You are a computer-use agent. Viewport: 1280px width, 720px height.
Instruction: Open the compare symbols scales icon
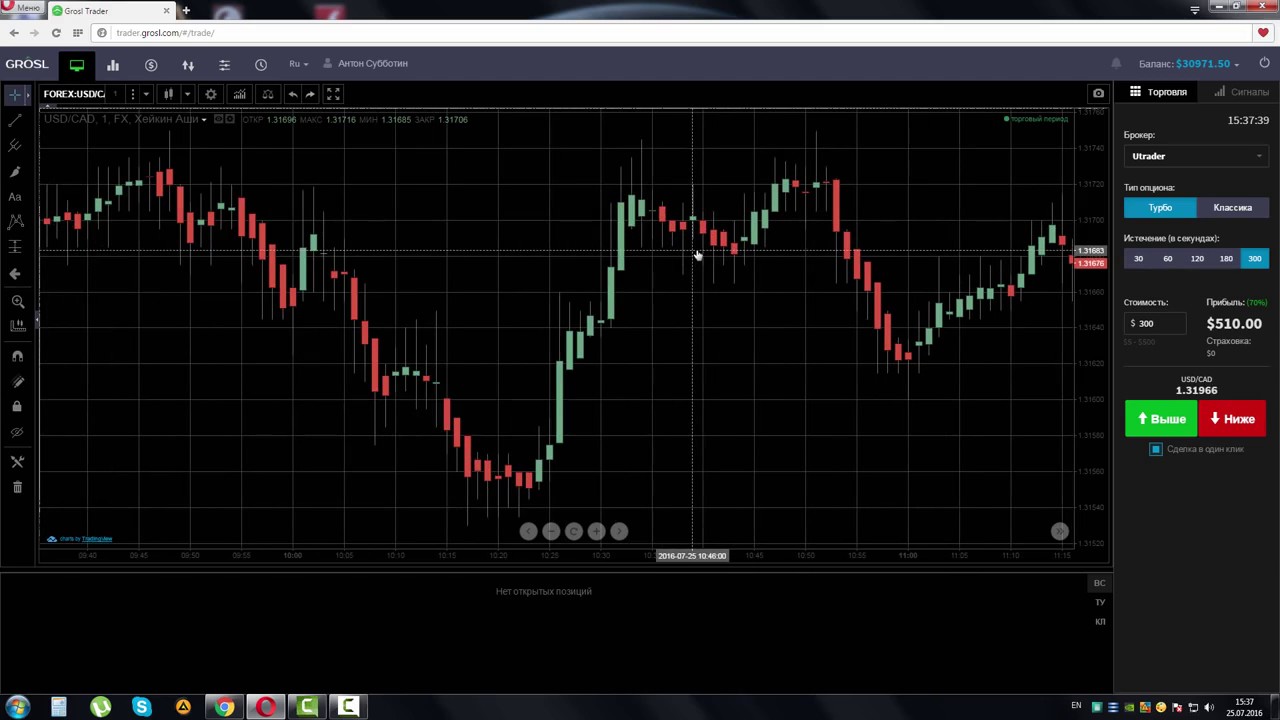[x=267, y=94]
